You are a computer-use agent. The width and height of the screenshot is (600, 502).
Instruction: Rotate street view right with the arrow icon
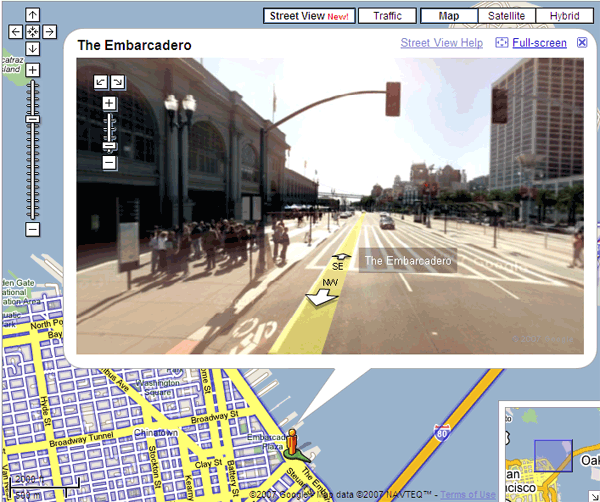coord(118,82)
